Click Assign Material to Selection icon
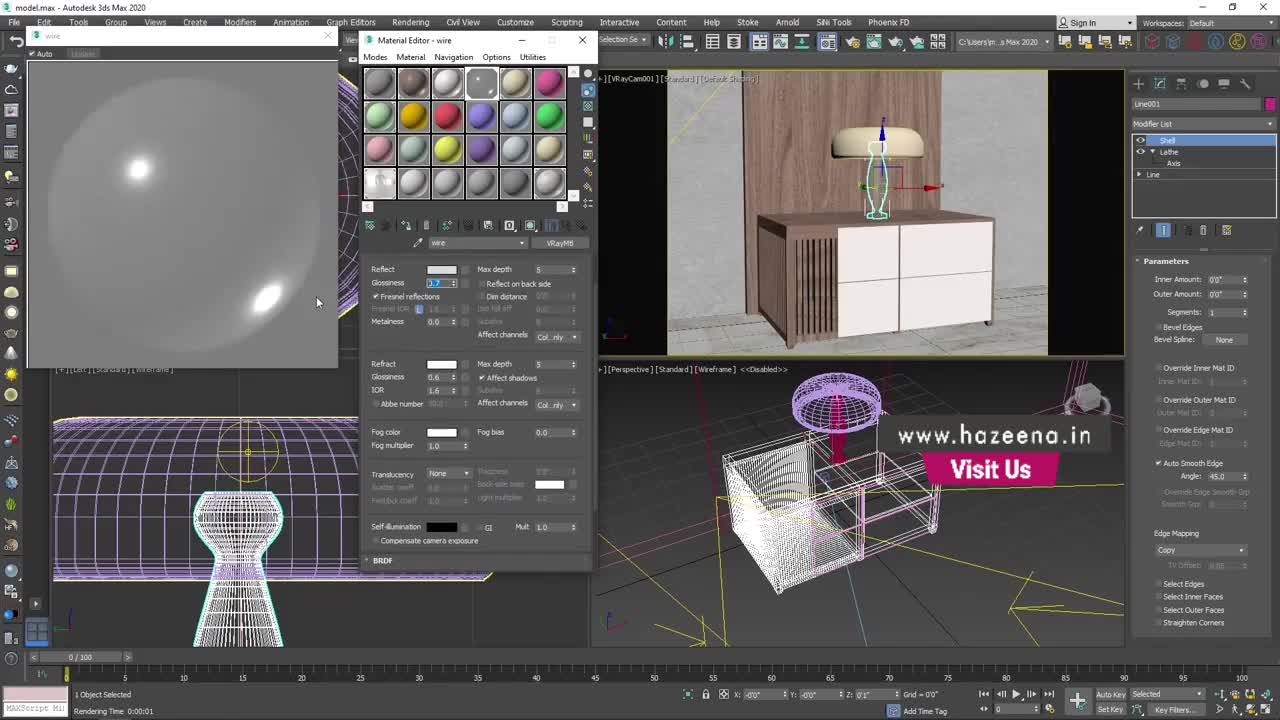The height and width of the screenshot is (720, 1280). pos(405,225)
